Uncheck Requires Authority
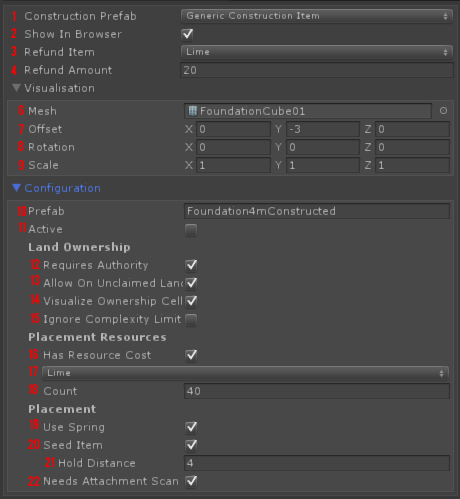The image size is (460, 499). (191, 265)
